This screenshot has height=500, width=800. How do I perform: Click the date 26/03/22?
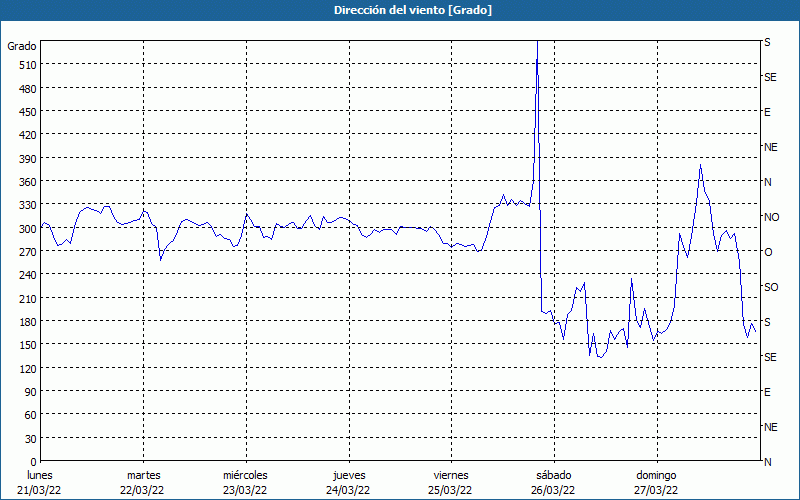click(x=554, y=490)
